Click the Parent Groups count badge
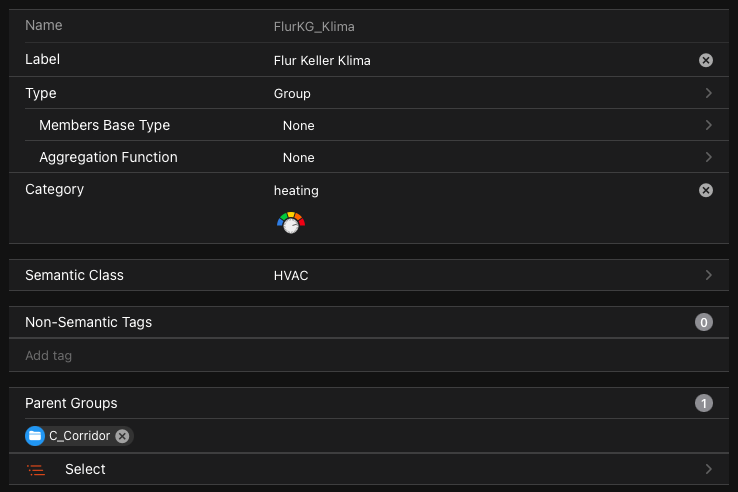738x492 pixels. [x=704, y=404]
